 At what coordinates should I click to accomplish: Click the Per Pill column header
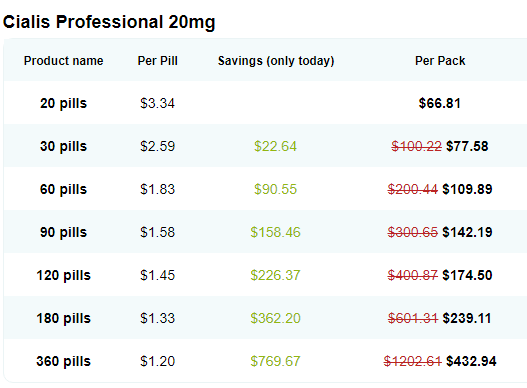tap(158, 61)
